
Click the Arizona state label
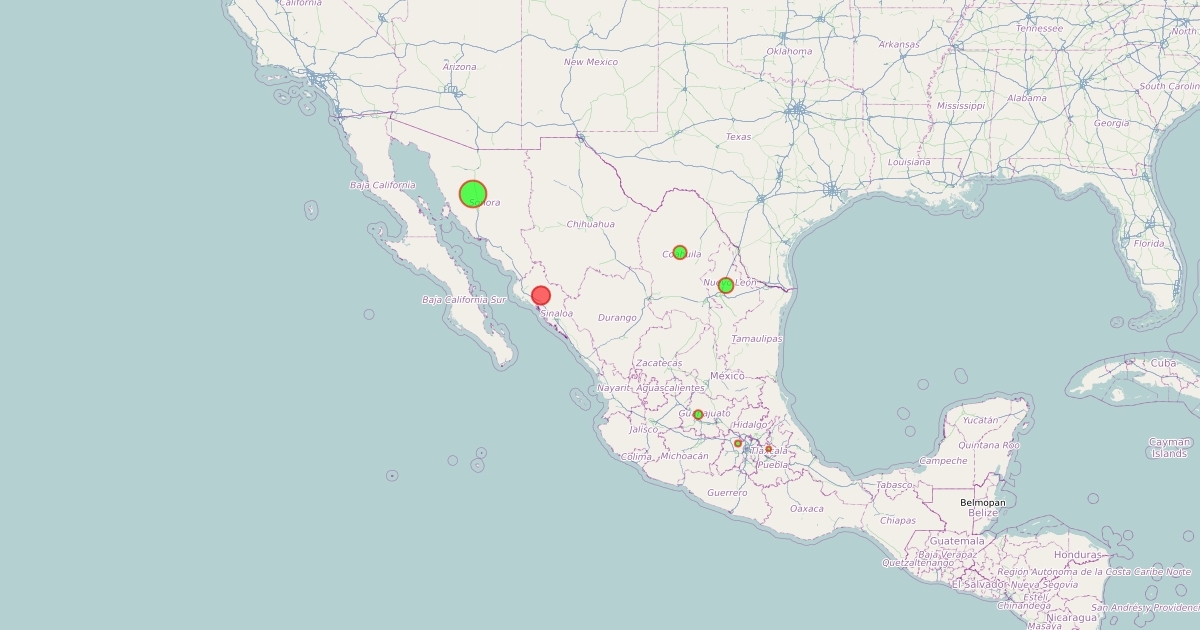pyautogui.click(x=460, y=67)
